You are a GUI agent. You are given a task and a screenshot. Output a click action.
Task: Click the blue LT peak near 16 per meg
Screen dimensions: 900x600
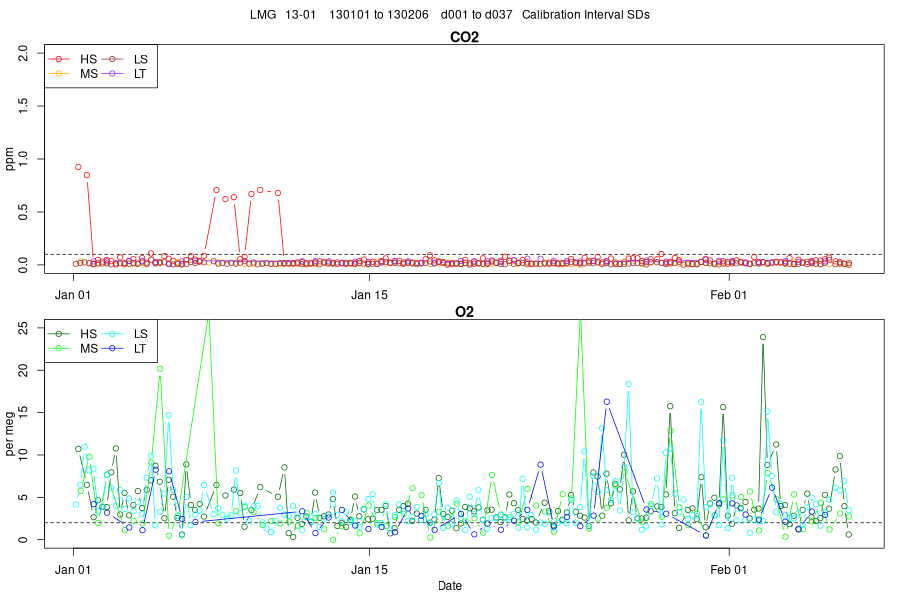(607, 402)
